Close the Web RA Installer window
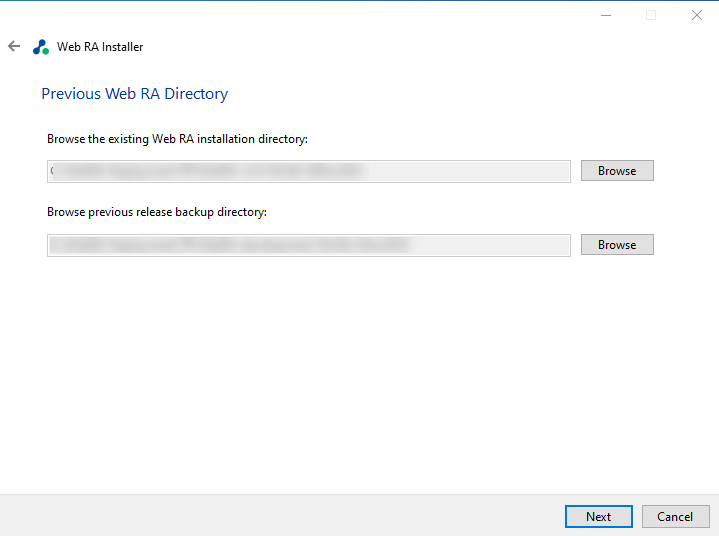The image size is (719, 536). click(696, 15)
